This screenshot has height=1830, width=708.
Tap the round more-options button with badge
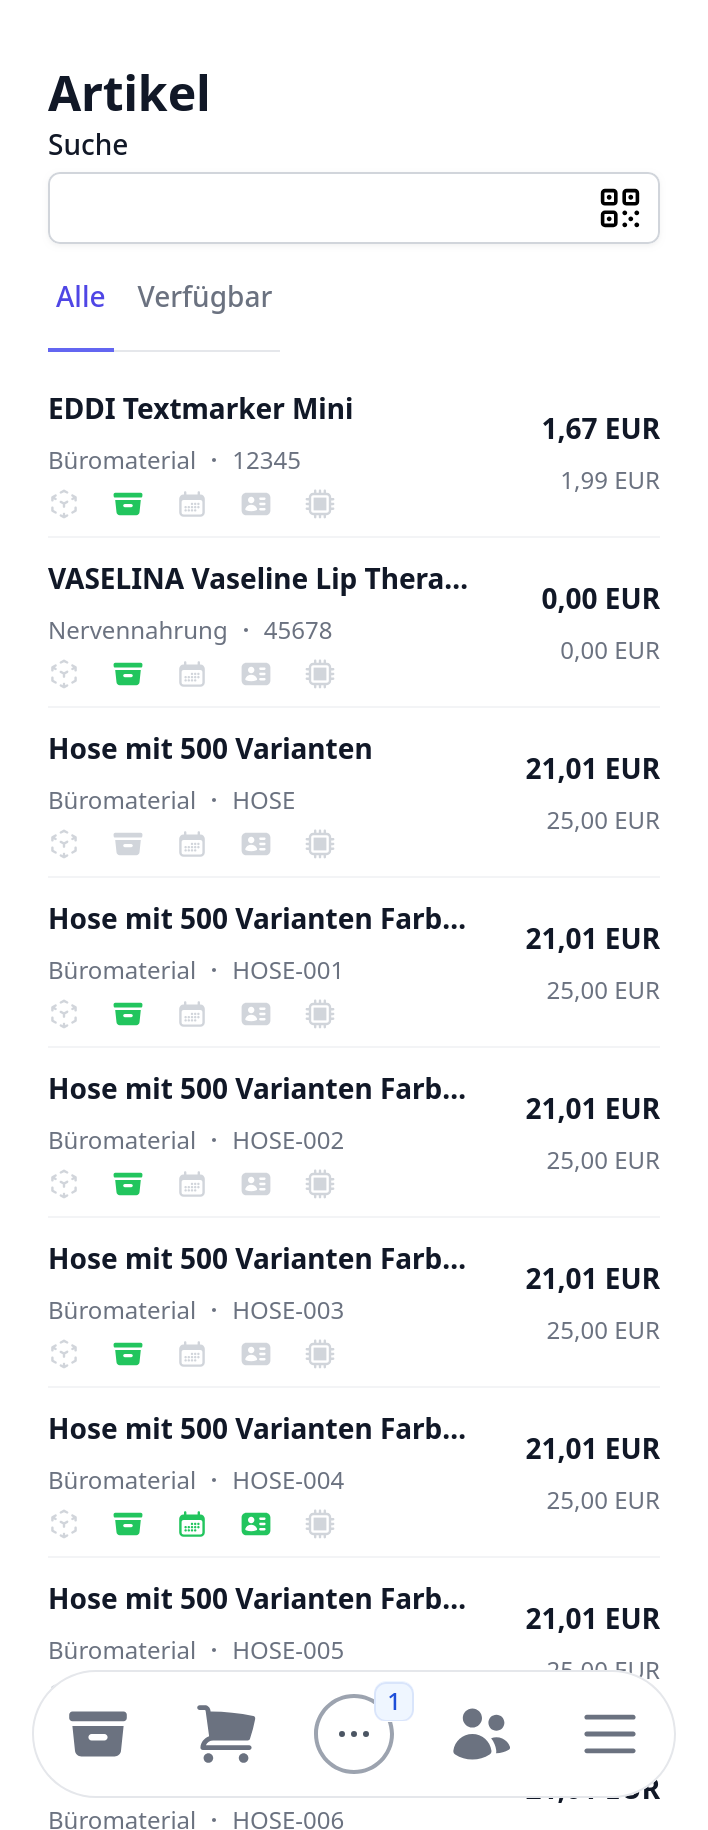[354, 1734]
